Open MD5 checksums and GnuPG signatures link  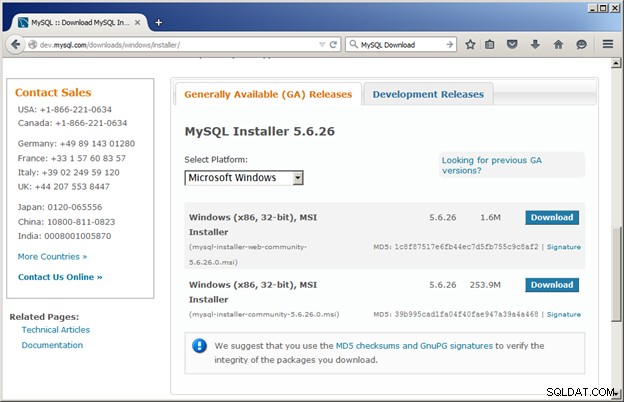(x=414, y=345)
